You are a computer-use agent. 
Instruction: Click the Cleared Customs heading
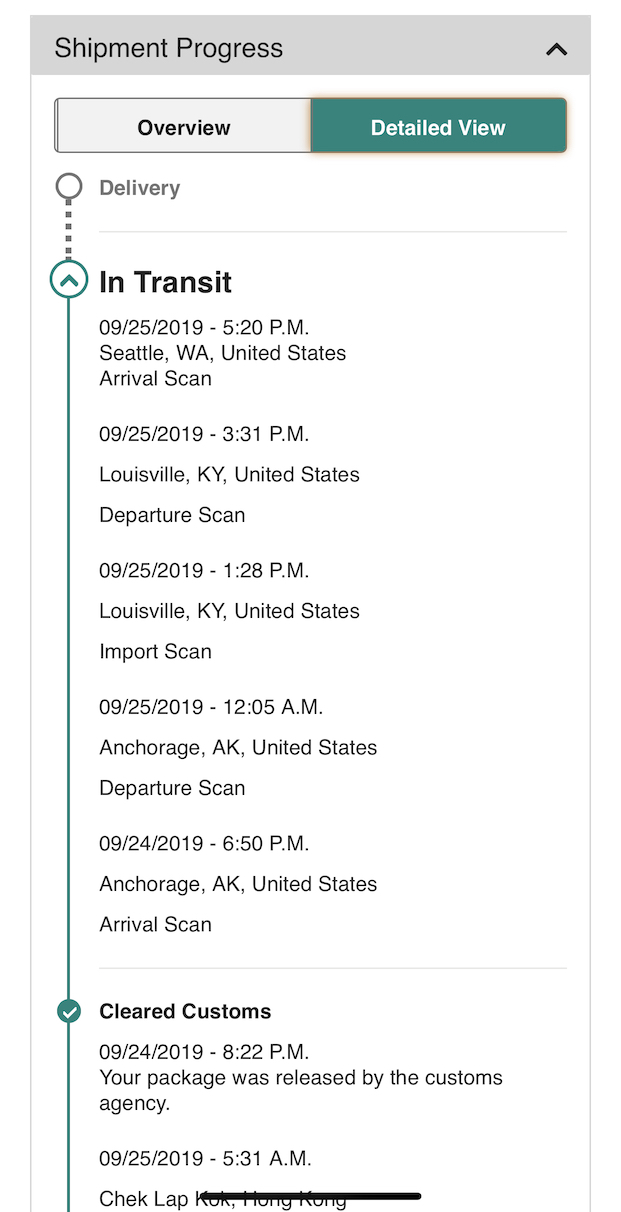(x=185, y=1011)
